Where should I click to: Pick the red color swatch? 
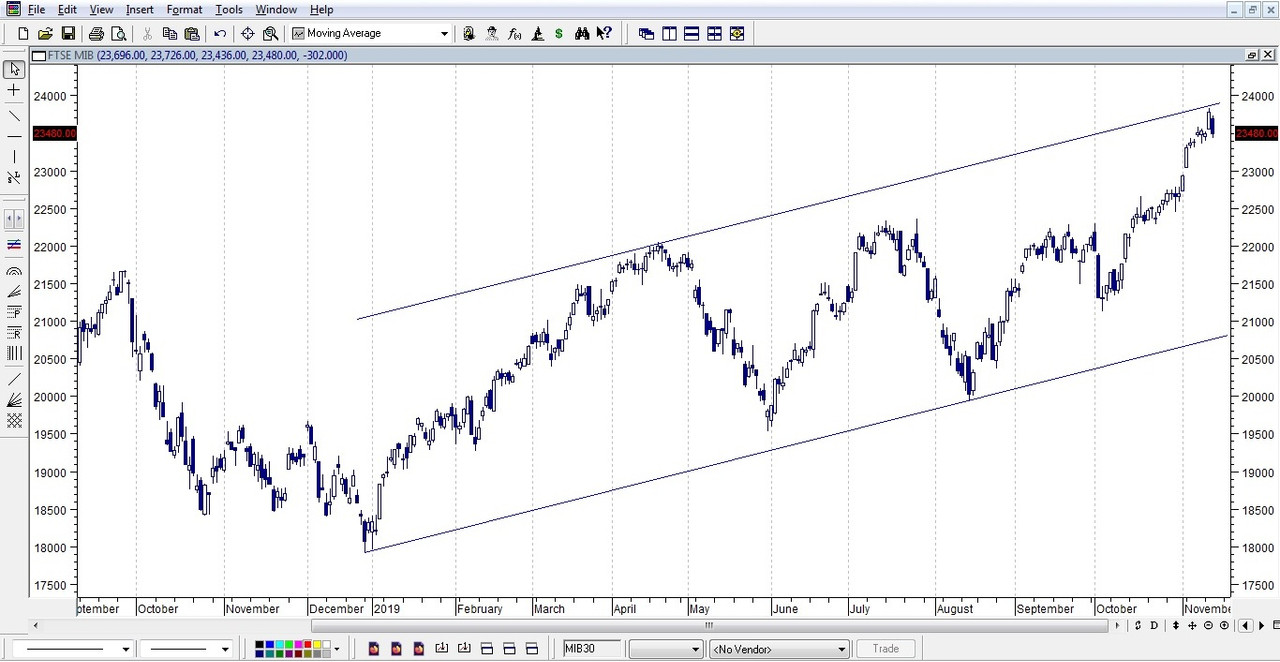(x=306, y=645)
